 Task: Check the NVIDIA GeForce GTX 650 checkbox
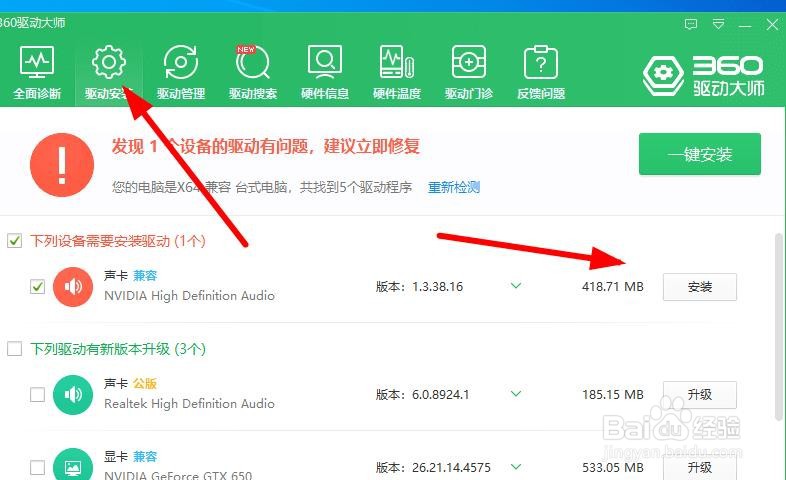pyautogui.click(x=37, y=468)
